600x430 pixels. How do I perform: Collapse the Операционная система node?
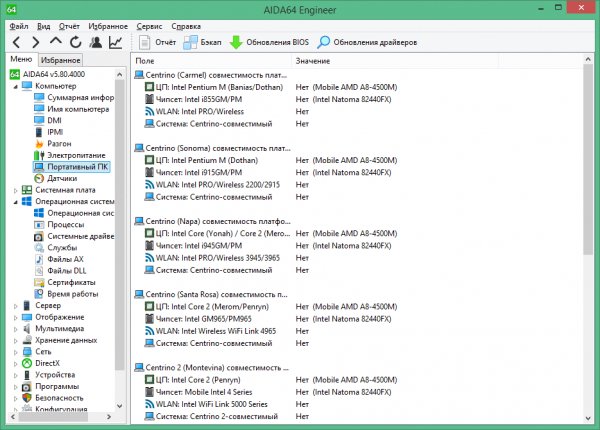pyautogui.click(x=16, y=202)
